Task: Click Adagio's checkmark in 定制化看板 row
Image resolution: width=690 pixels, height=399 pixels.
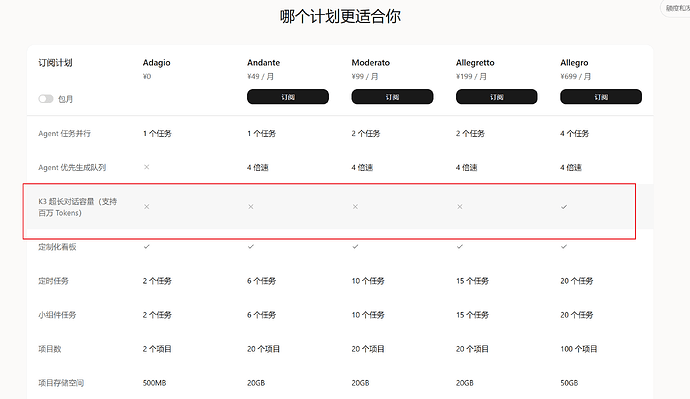Action: click(x=147, y=247)
